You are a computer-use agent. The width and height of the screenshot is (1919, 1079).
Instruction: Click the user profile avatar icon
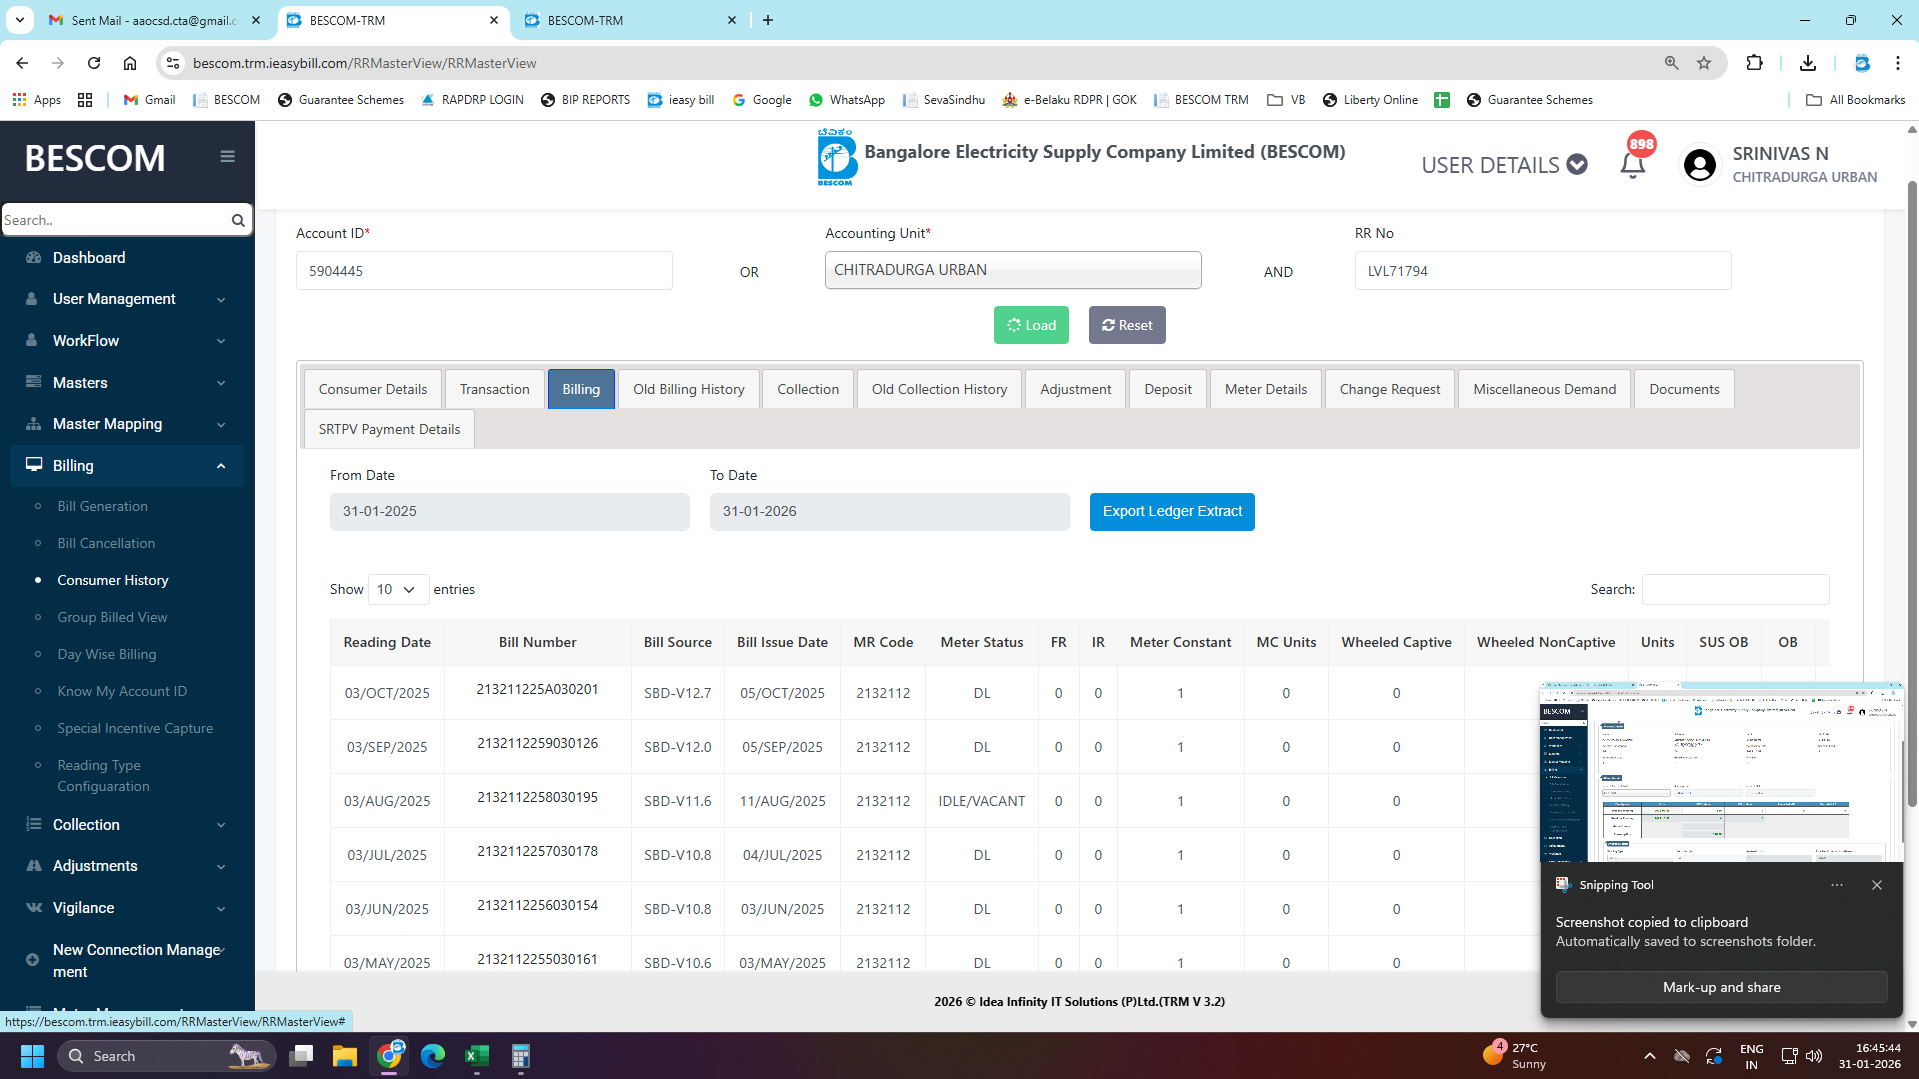pyautogui.click(x=1699, y=165)
